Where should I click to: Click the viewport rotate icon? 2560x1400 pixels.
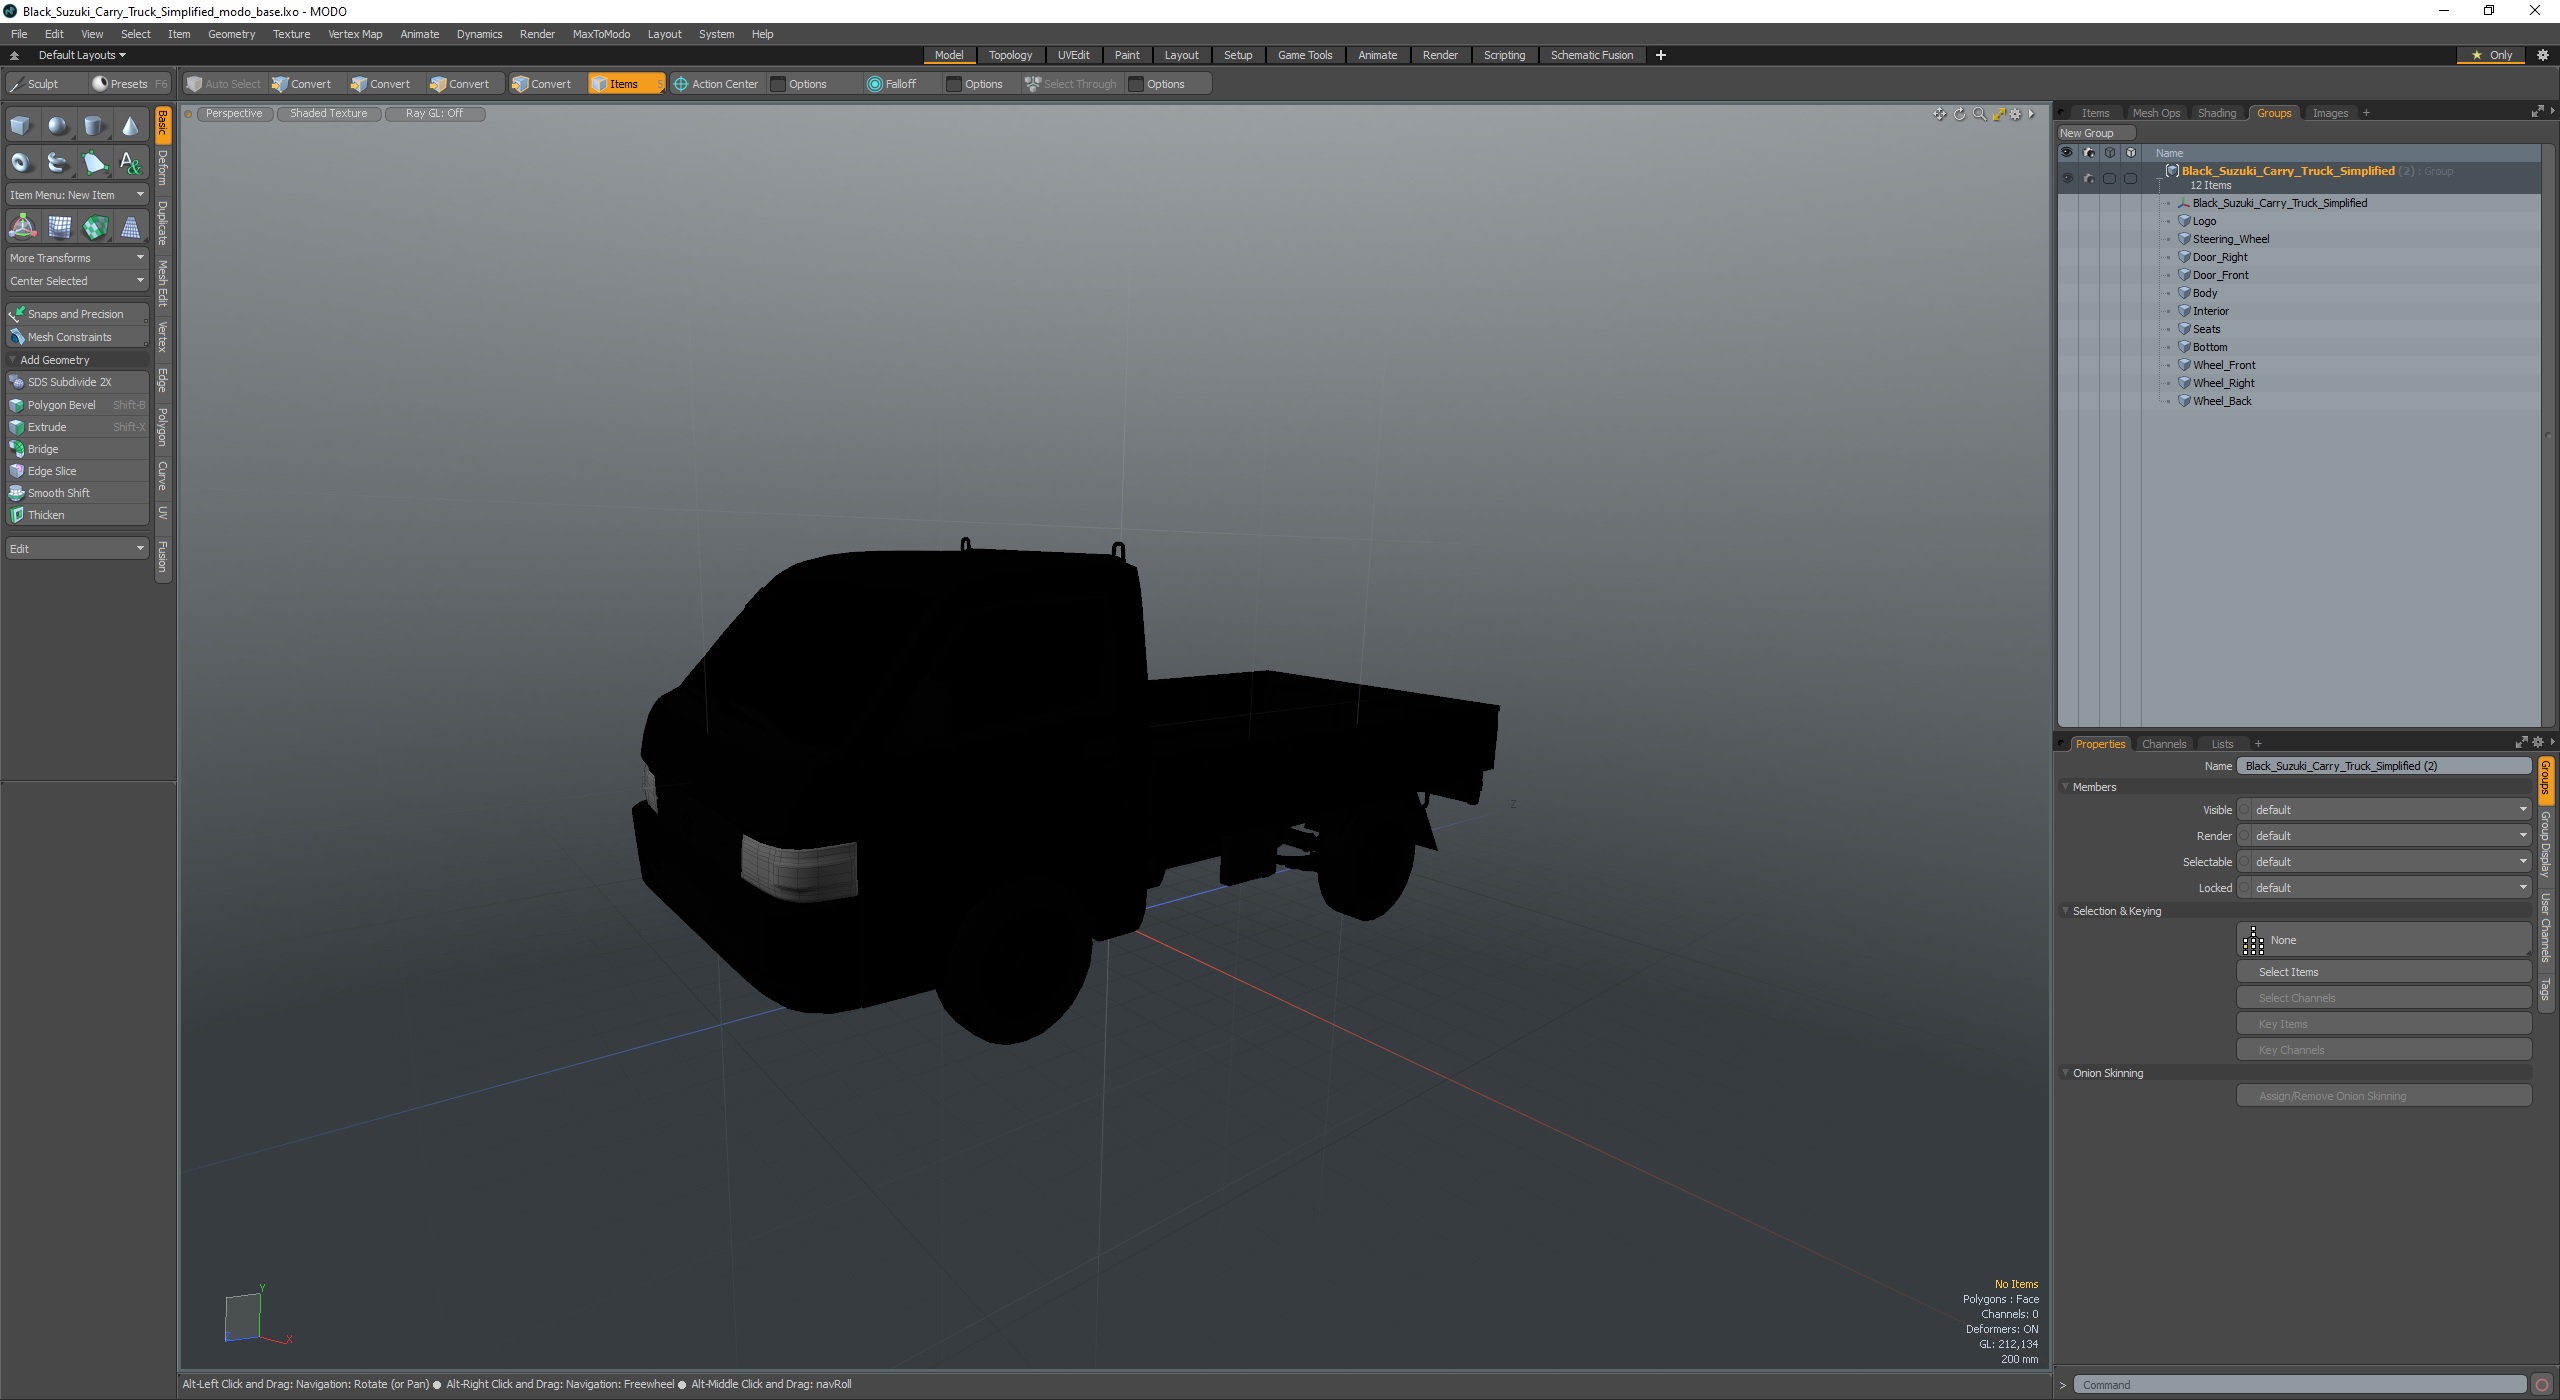(1959, 114)
